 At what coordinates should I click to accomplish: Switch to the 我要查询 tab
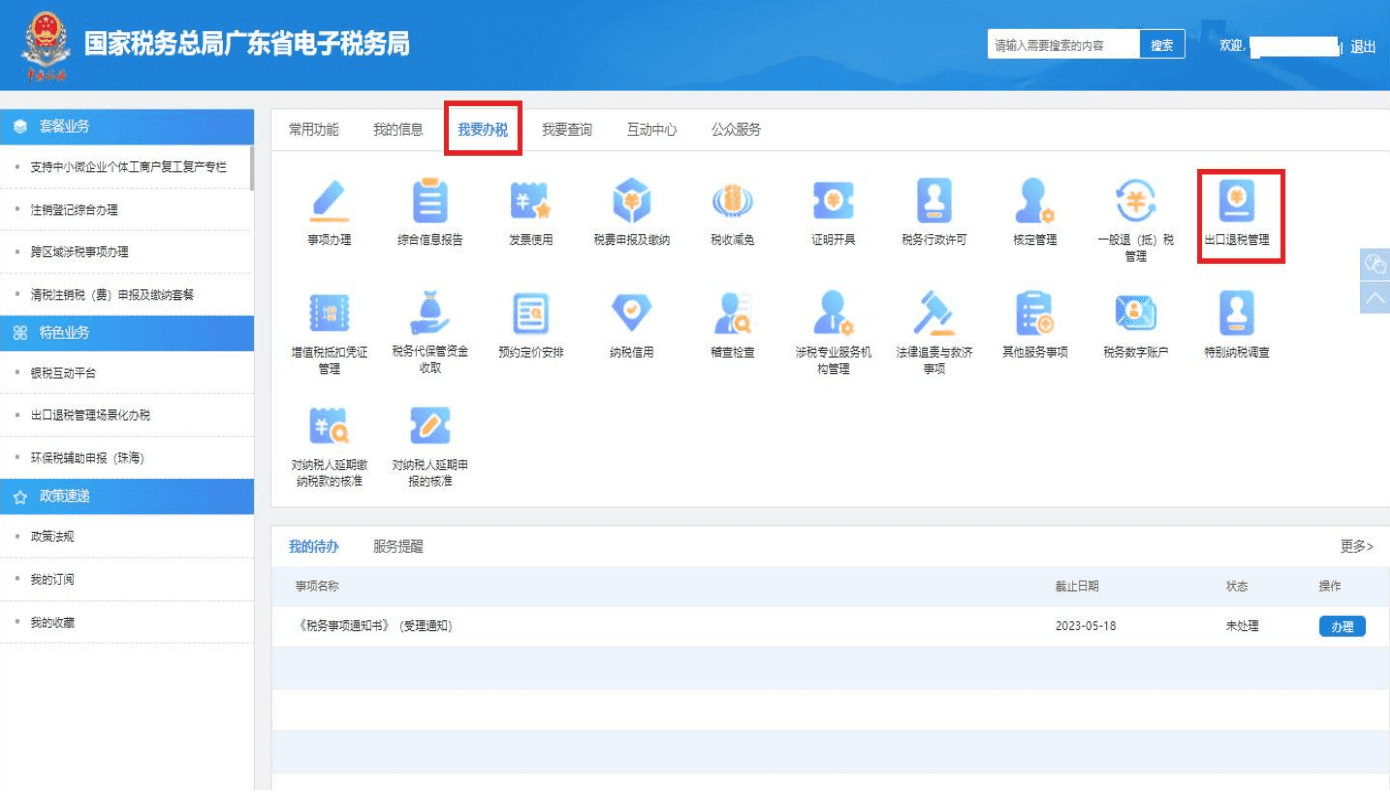(x=567, y=130)
